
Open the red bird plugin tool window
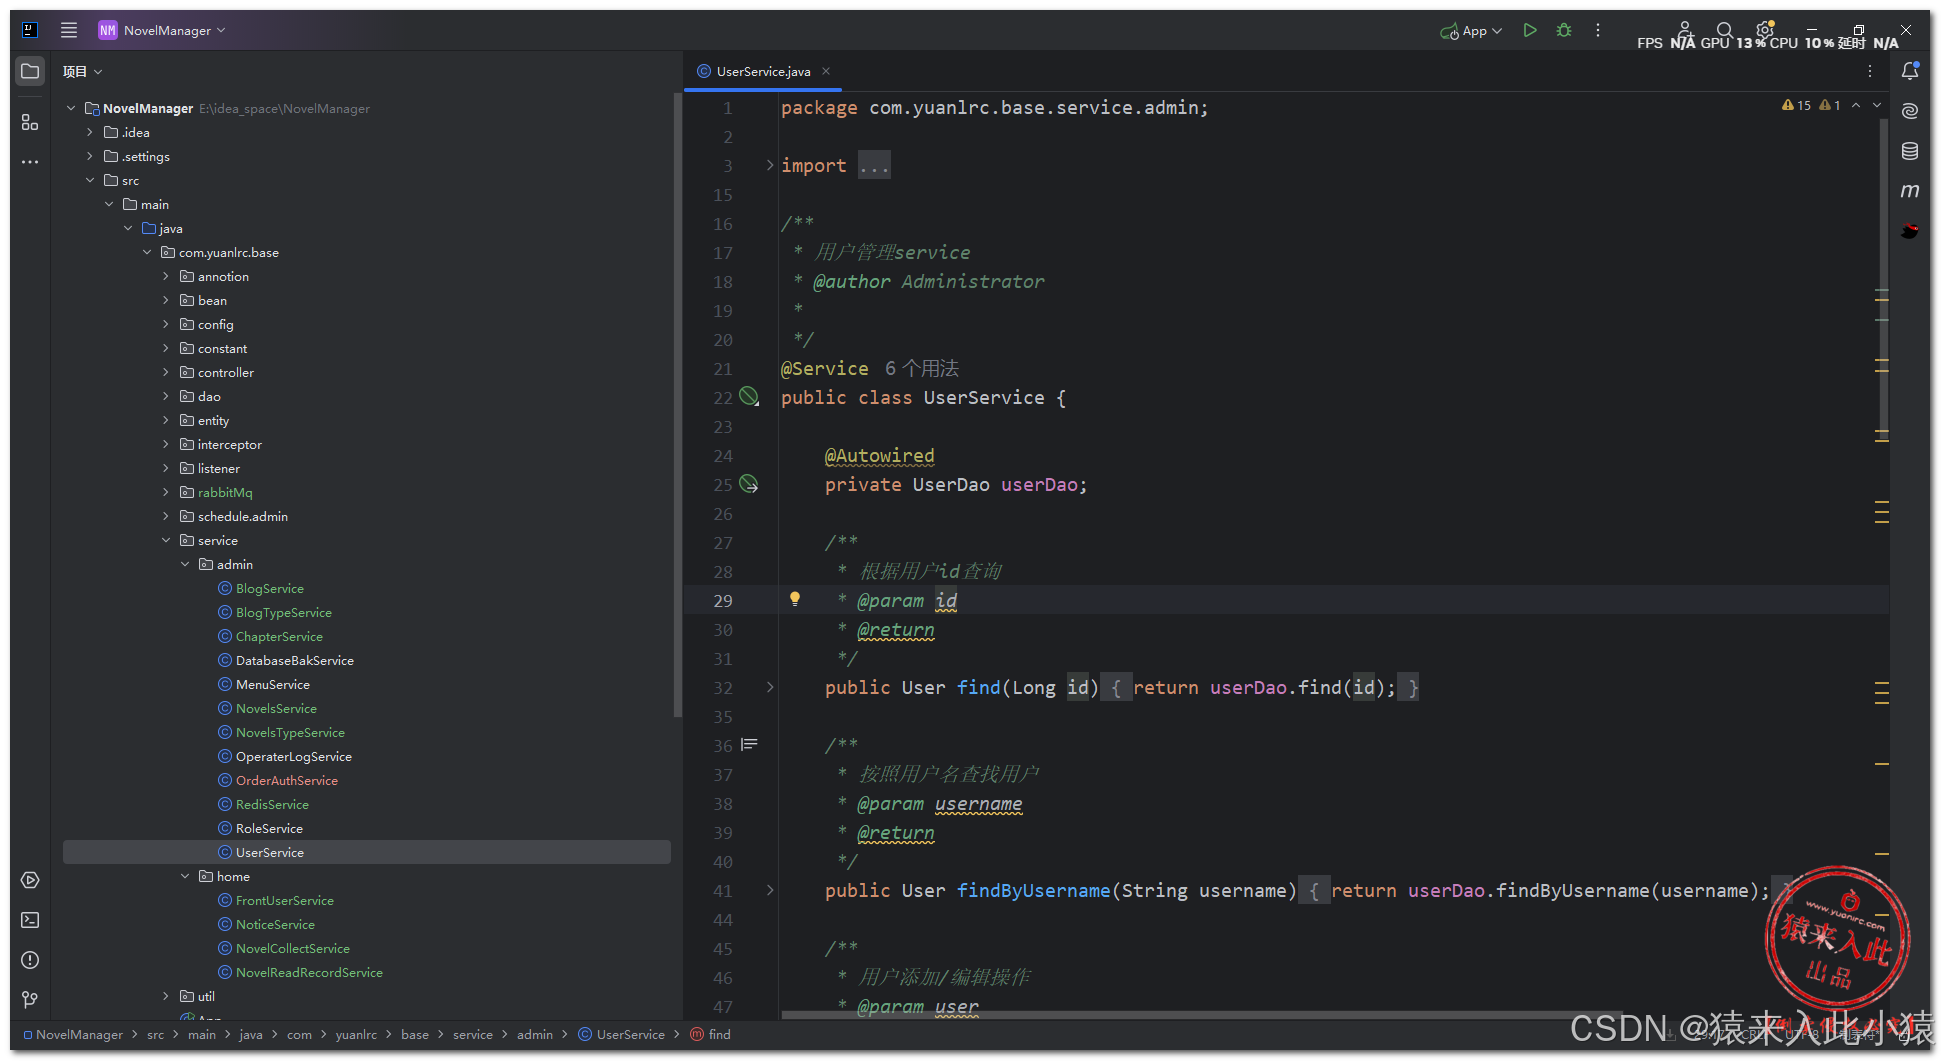click(x=1910, y=231)
